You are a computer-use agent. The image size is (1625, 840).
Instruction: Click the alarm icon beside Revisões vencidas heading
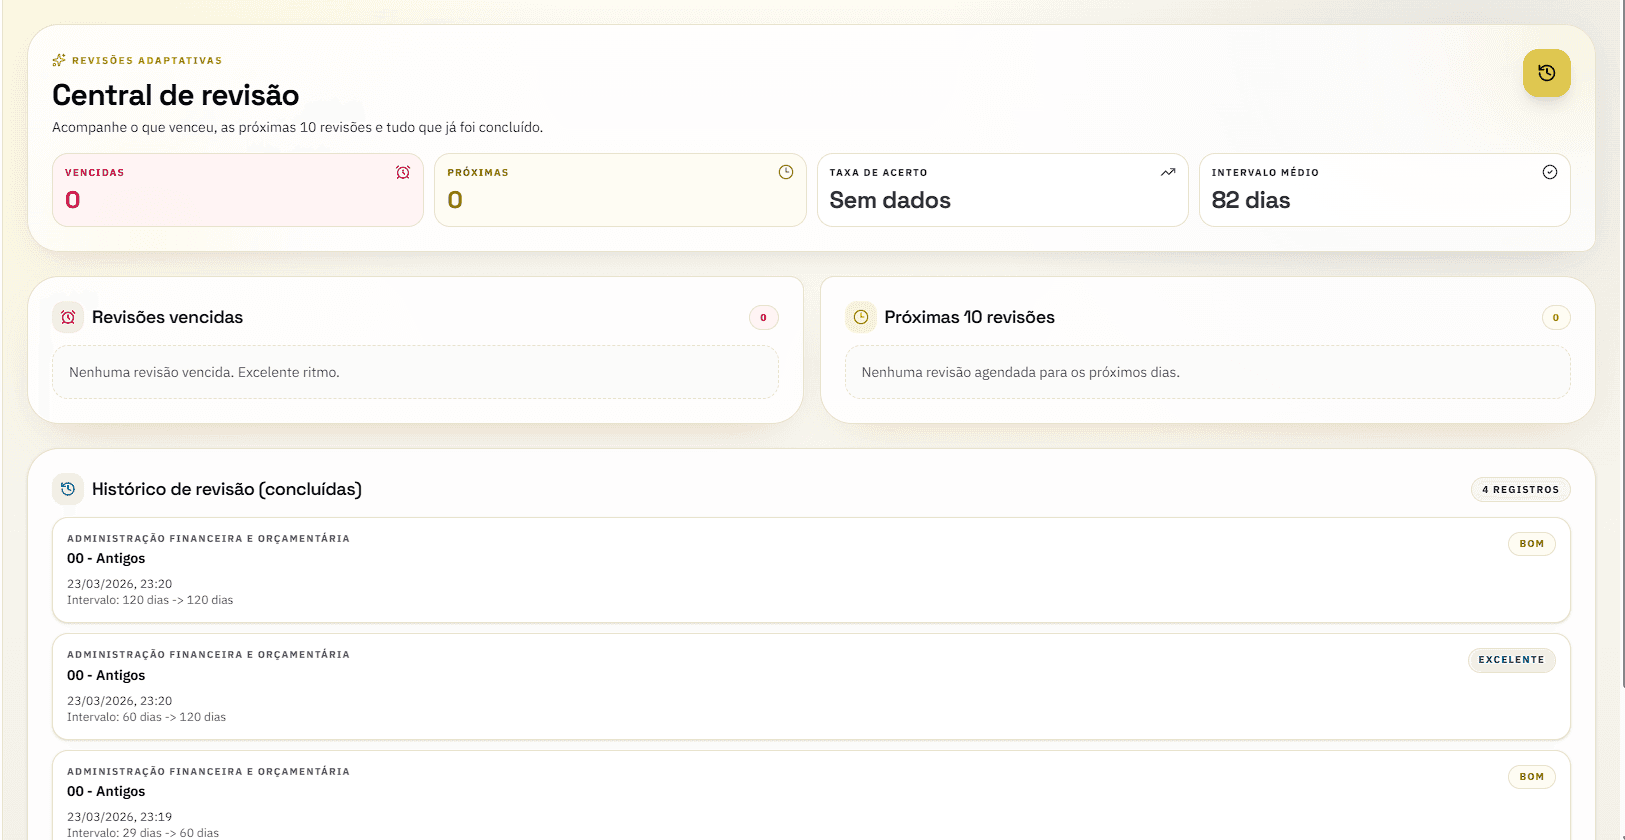[68, 317]
